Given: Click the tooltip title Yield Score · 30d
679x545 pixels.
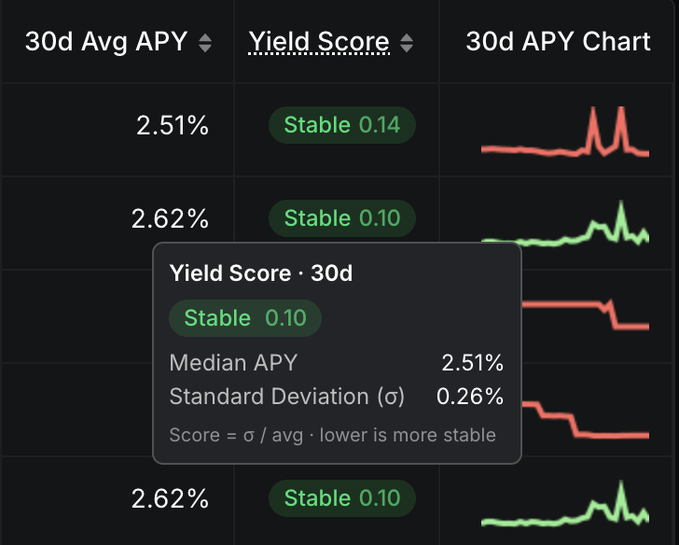Looking at the screenshot, I should click(x=261, y=273).
